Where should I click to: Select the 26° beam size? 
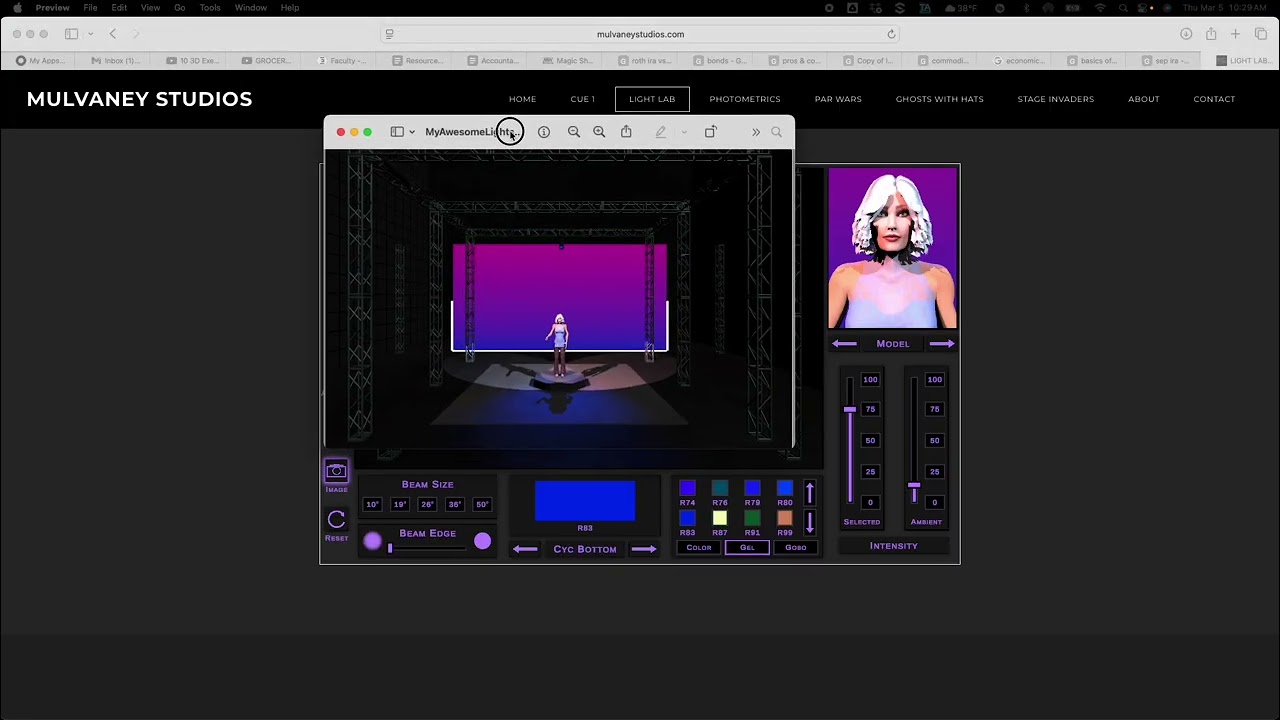click(x=427, y=505)
